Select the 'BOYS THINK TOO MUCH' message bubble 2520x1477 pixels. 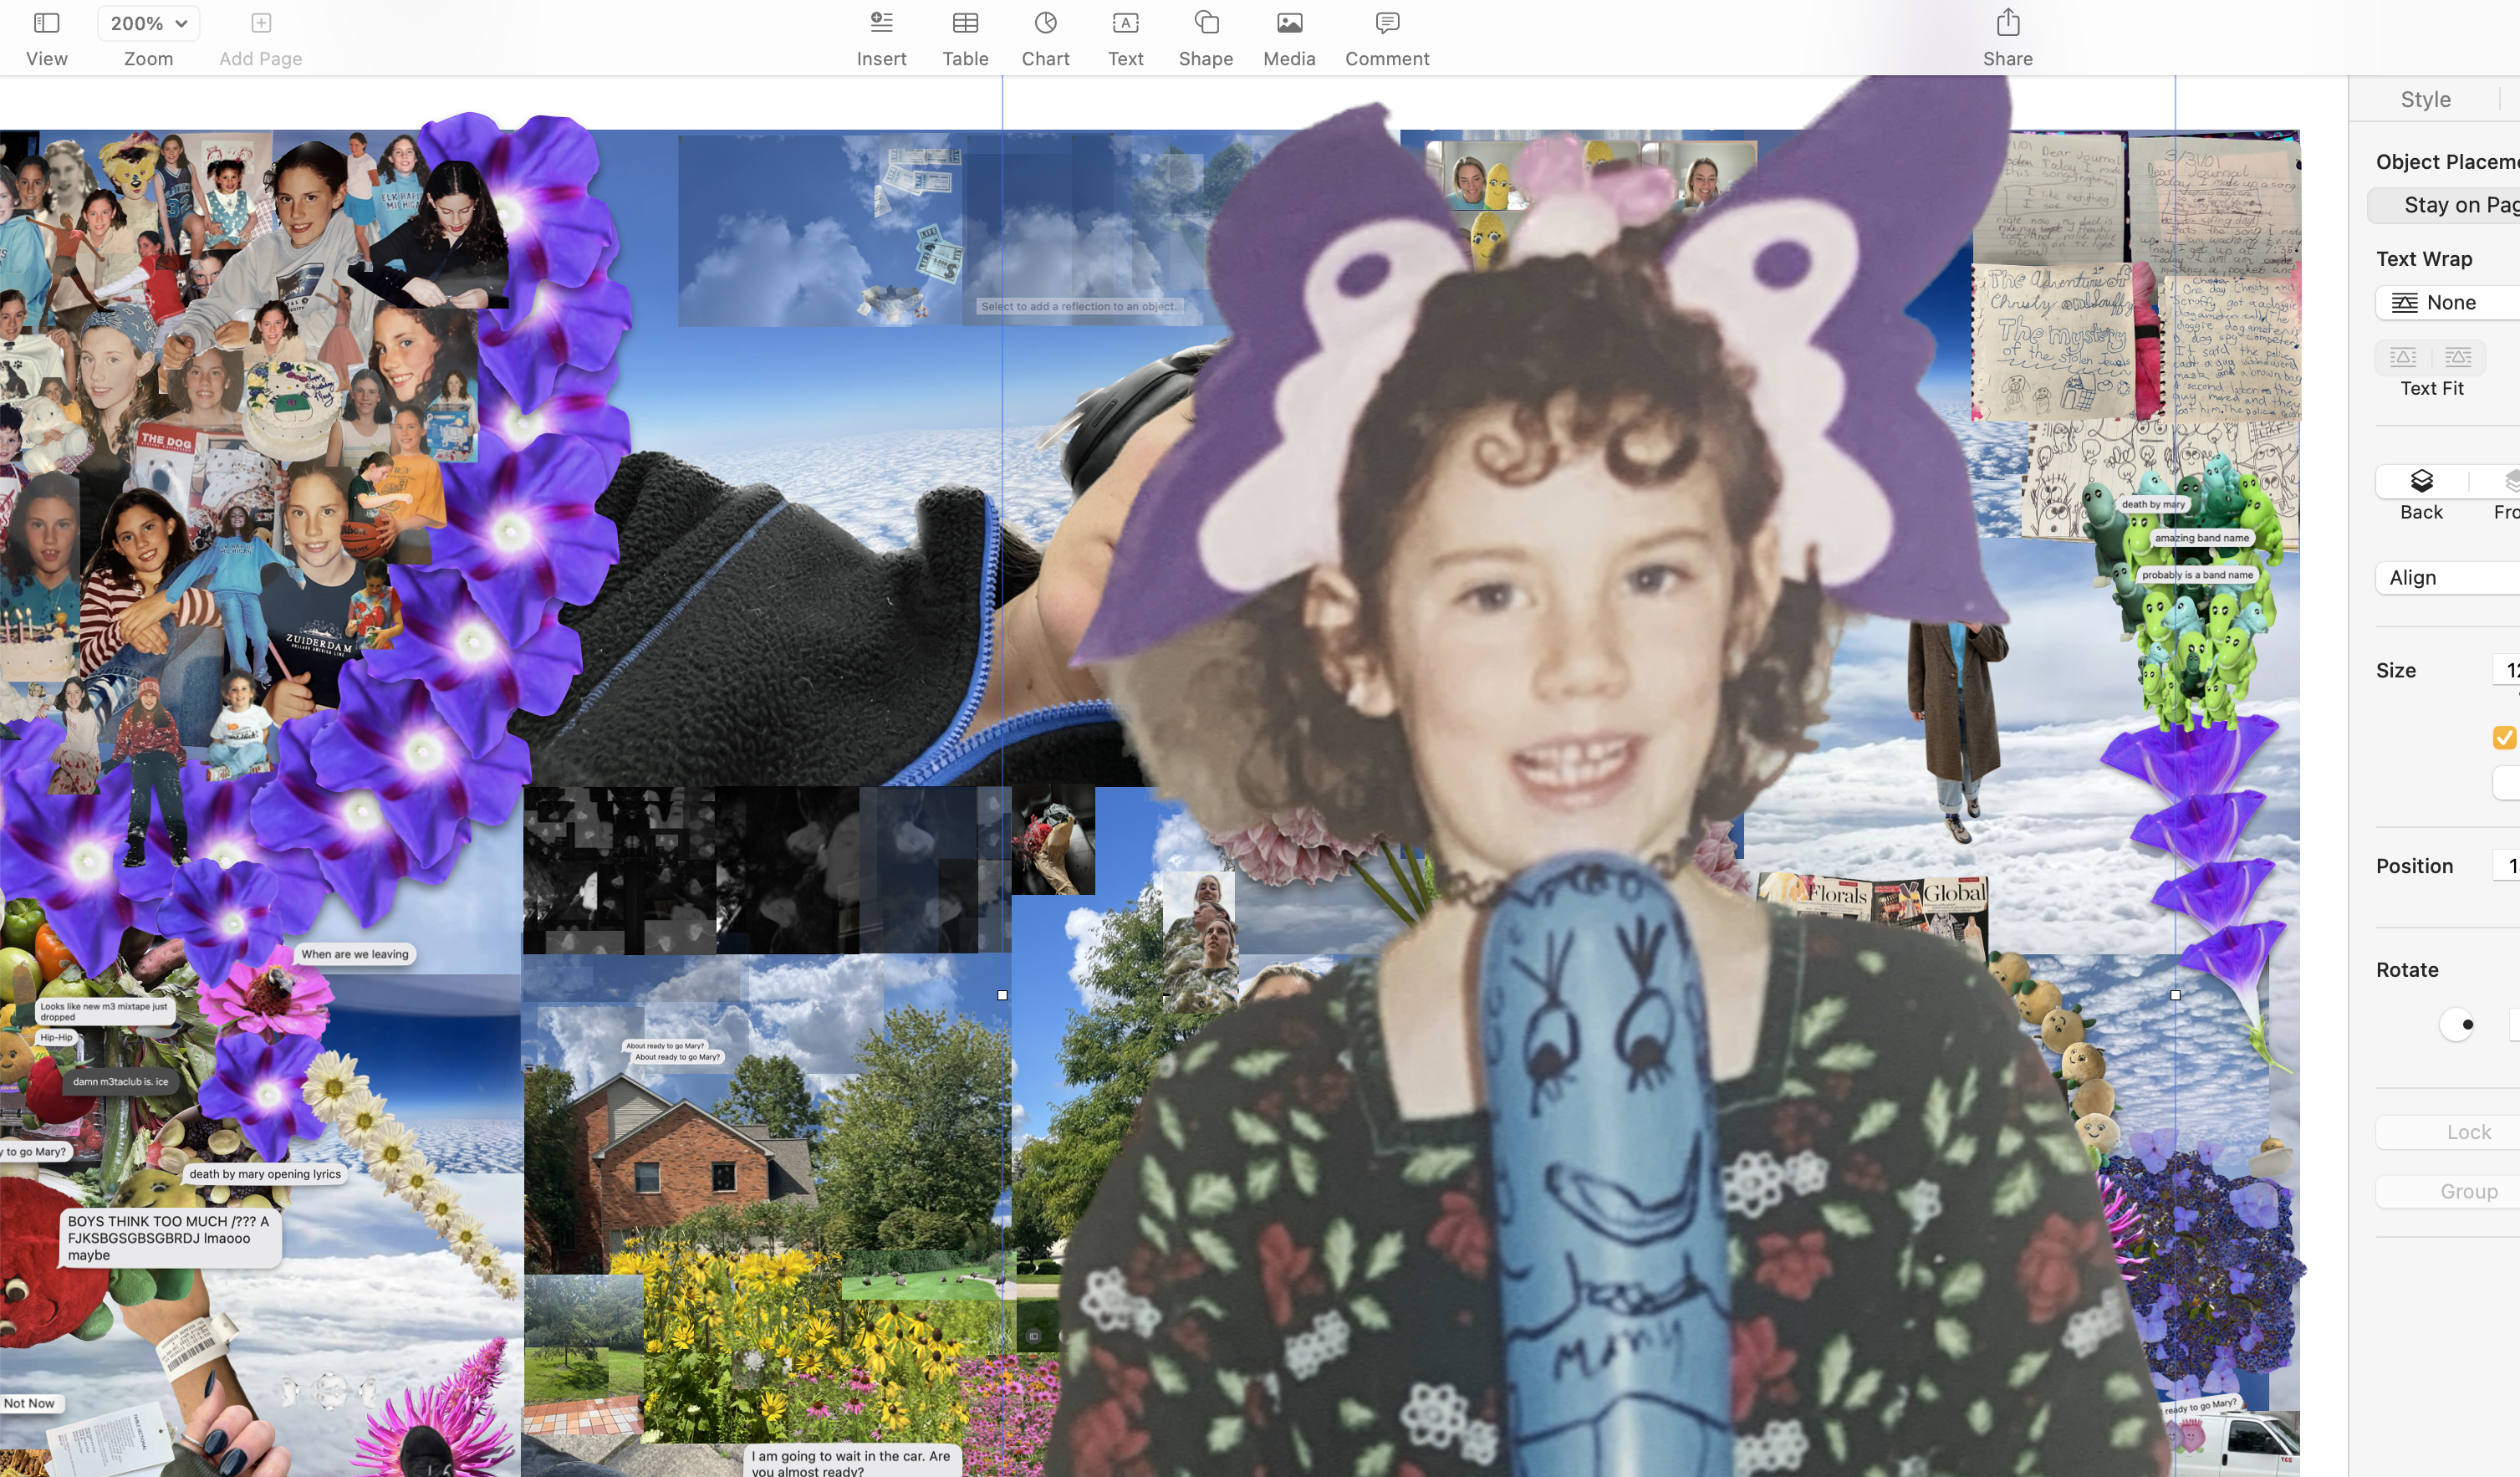point(170,1238)
